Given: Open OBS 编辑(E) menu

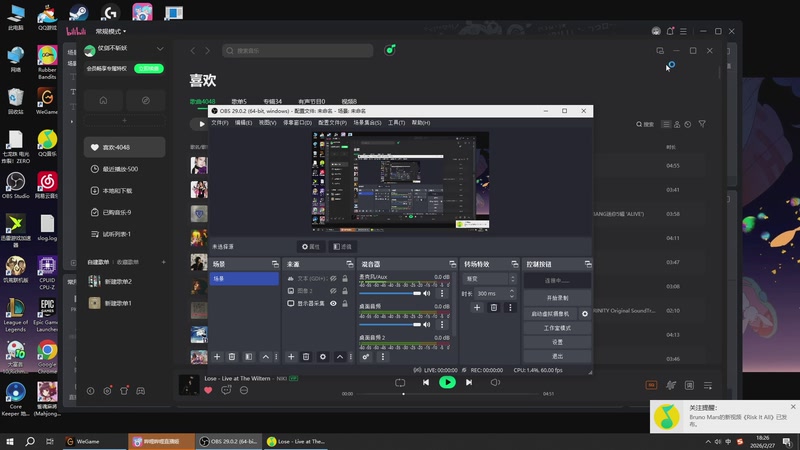Looking at the screenshot, I should [243, 123].
